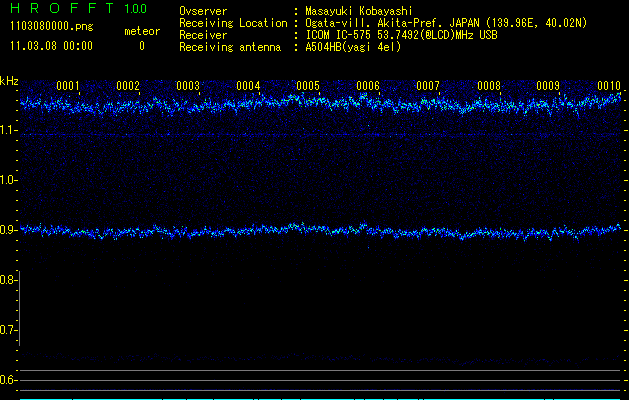
Task: Click the A504HB antenna text
Action: pos(353,47)
